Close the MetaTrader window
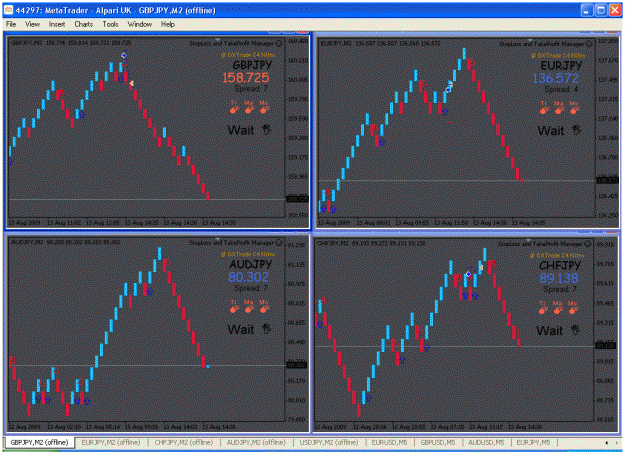The height and width of the screenshot is (452, 625). tap(615, 10)
